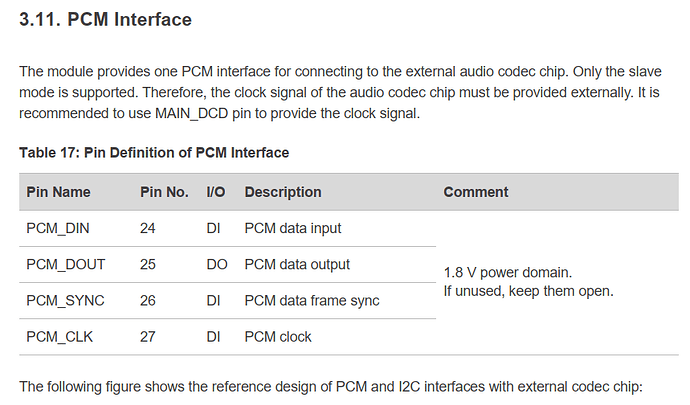
Task: Select the PCM_DOUT pin name cell
Action: point(65,265)
